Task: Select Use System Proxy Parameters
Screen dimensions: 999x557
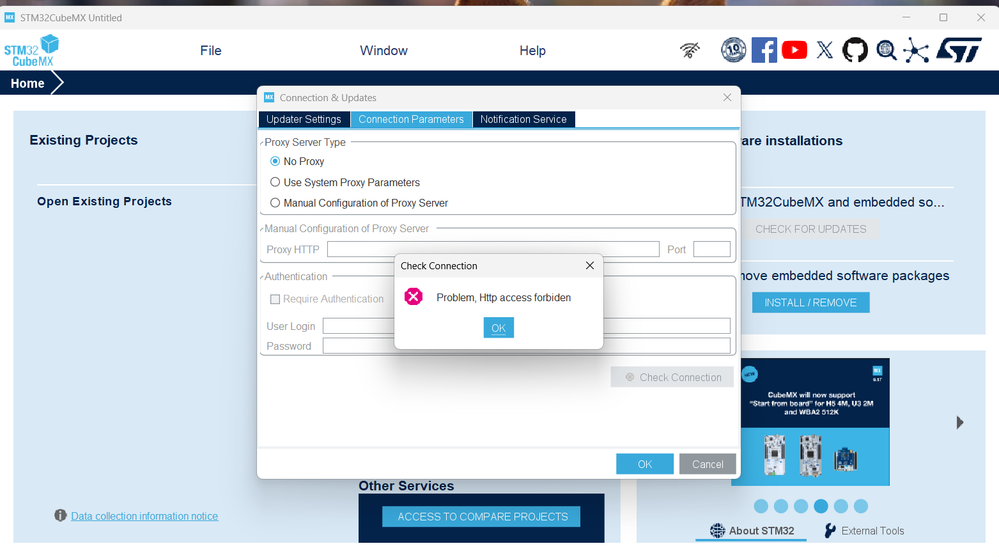Action: [275, 182]
